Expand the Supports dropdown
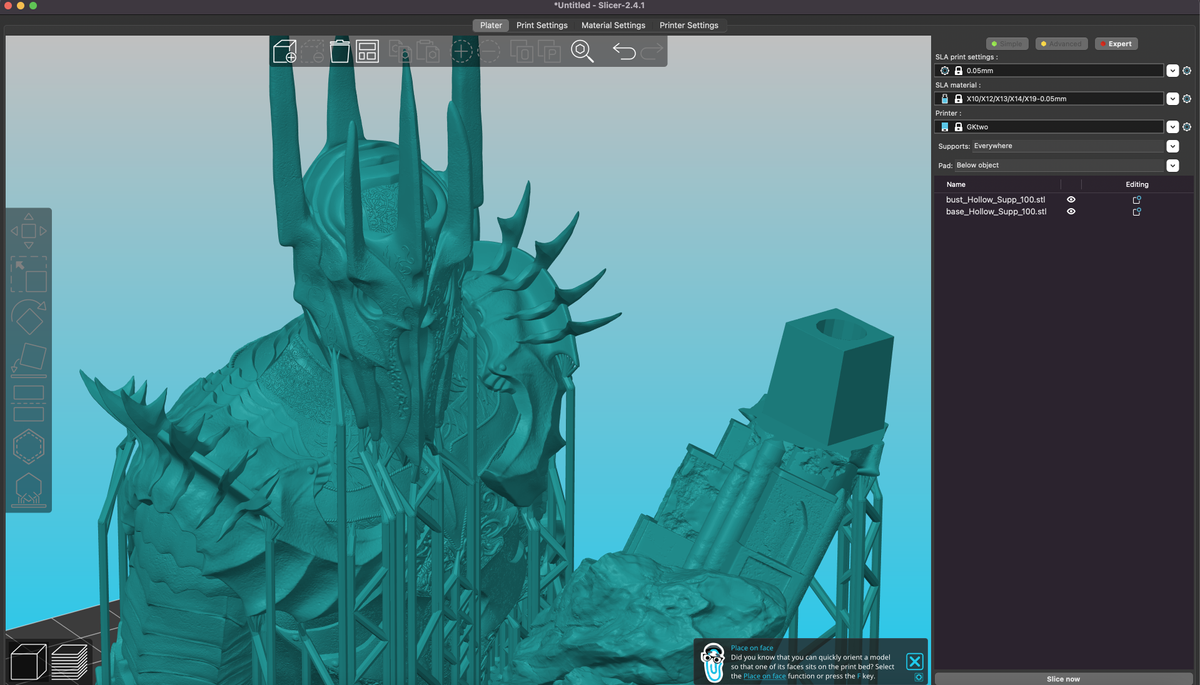This screenshot has width=1200, height=685. pyautogui.click(x=1172, y=146)
